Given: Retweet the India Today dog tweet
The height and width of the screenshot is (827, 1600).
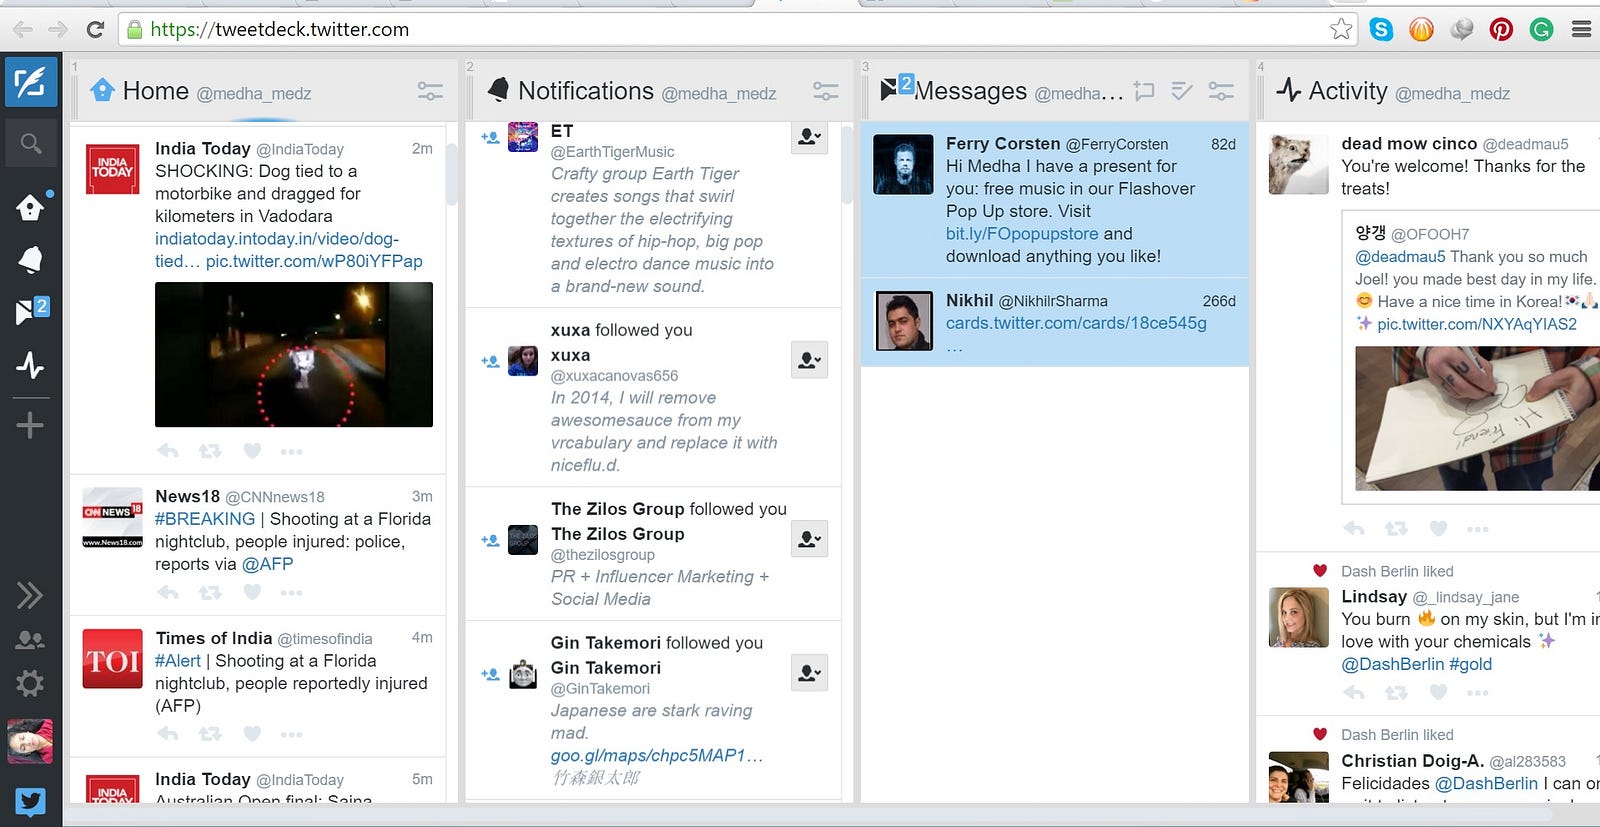Looking at the screenshot, I should (x=210, y=451).
